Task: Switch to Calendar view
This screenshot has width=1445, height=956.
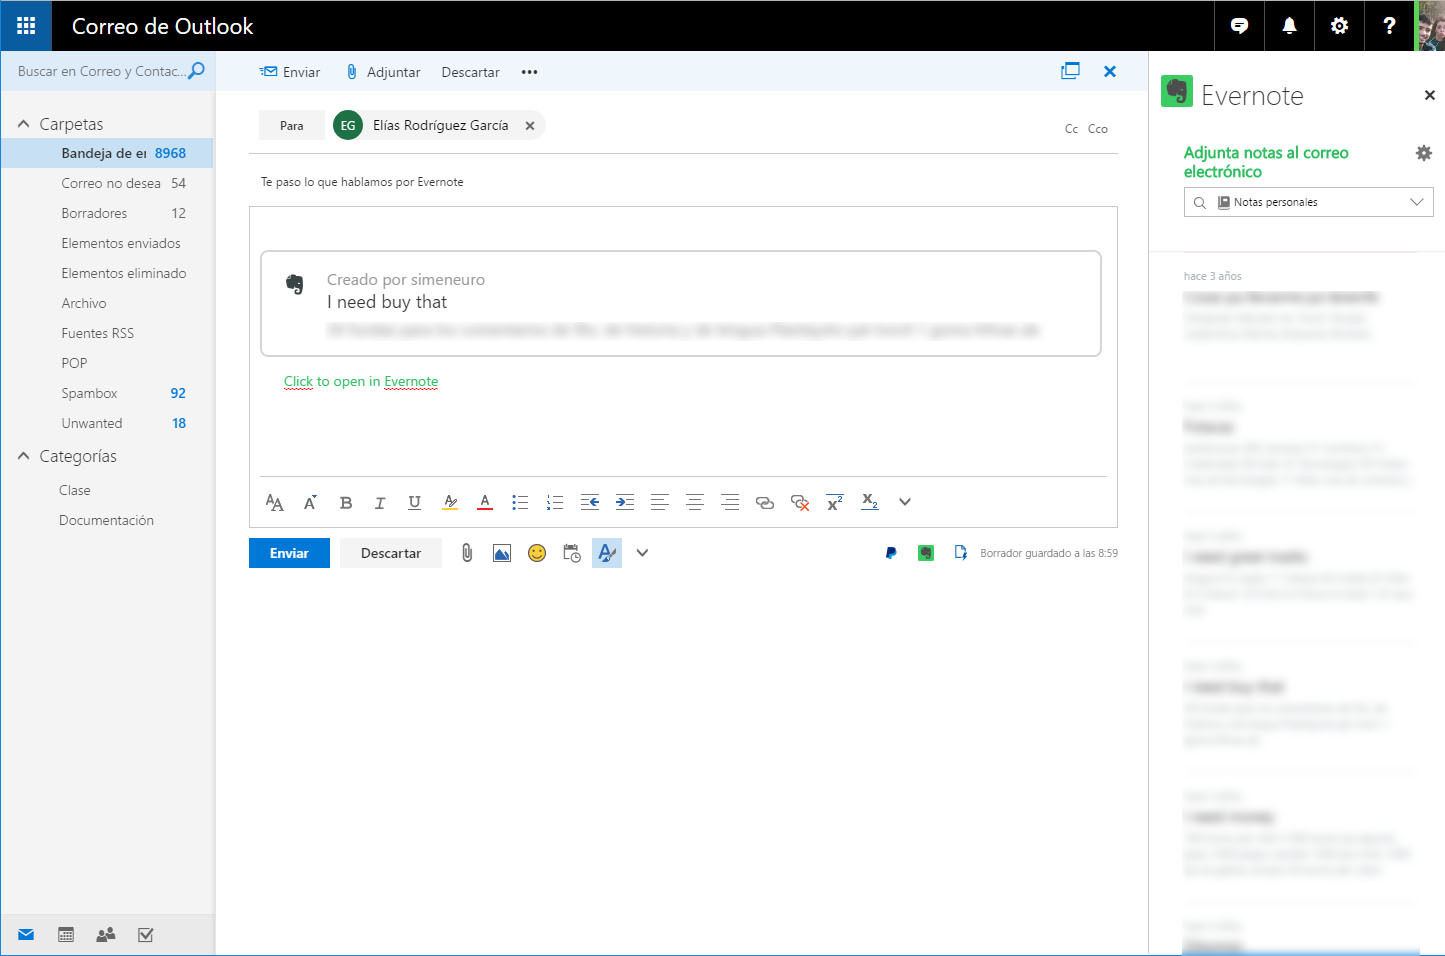Action: click(66, 935)
